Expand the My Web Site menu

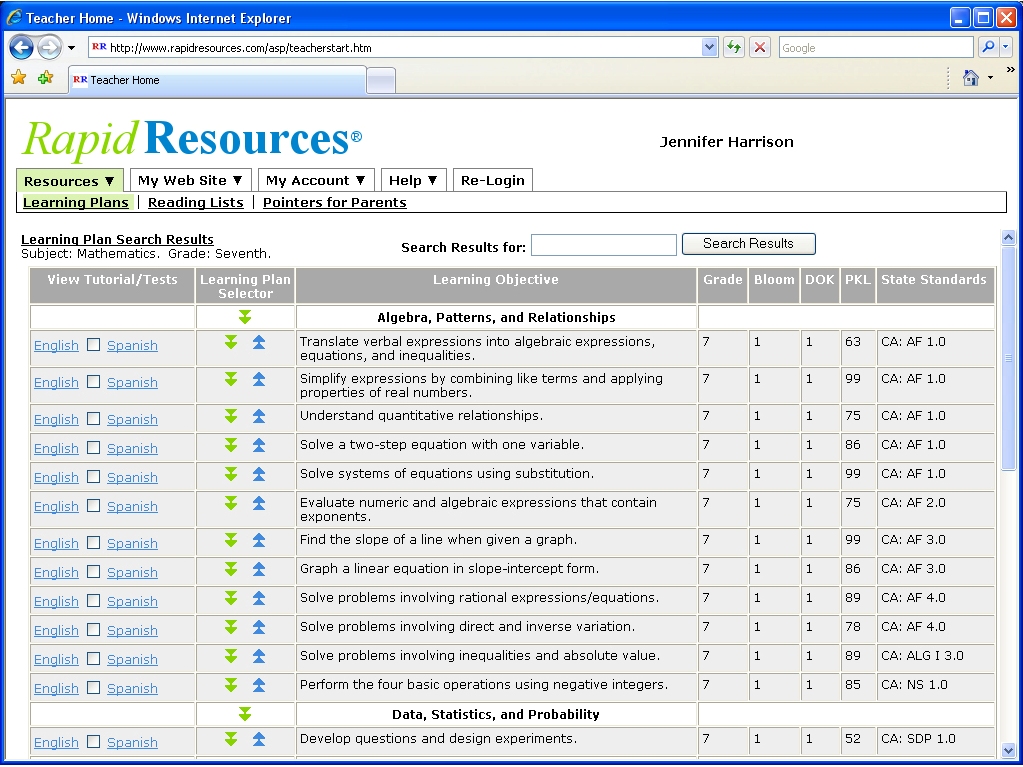190,181
